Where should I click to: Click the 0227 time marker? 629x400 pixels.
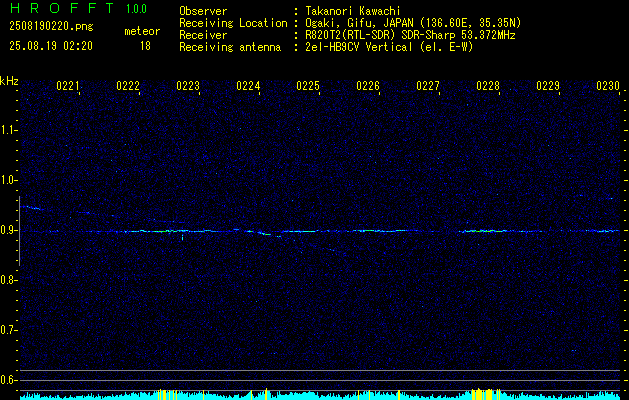coord(428,86)
